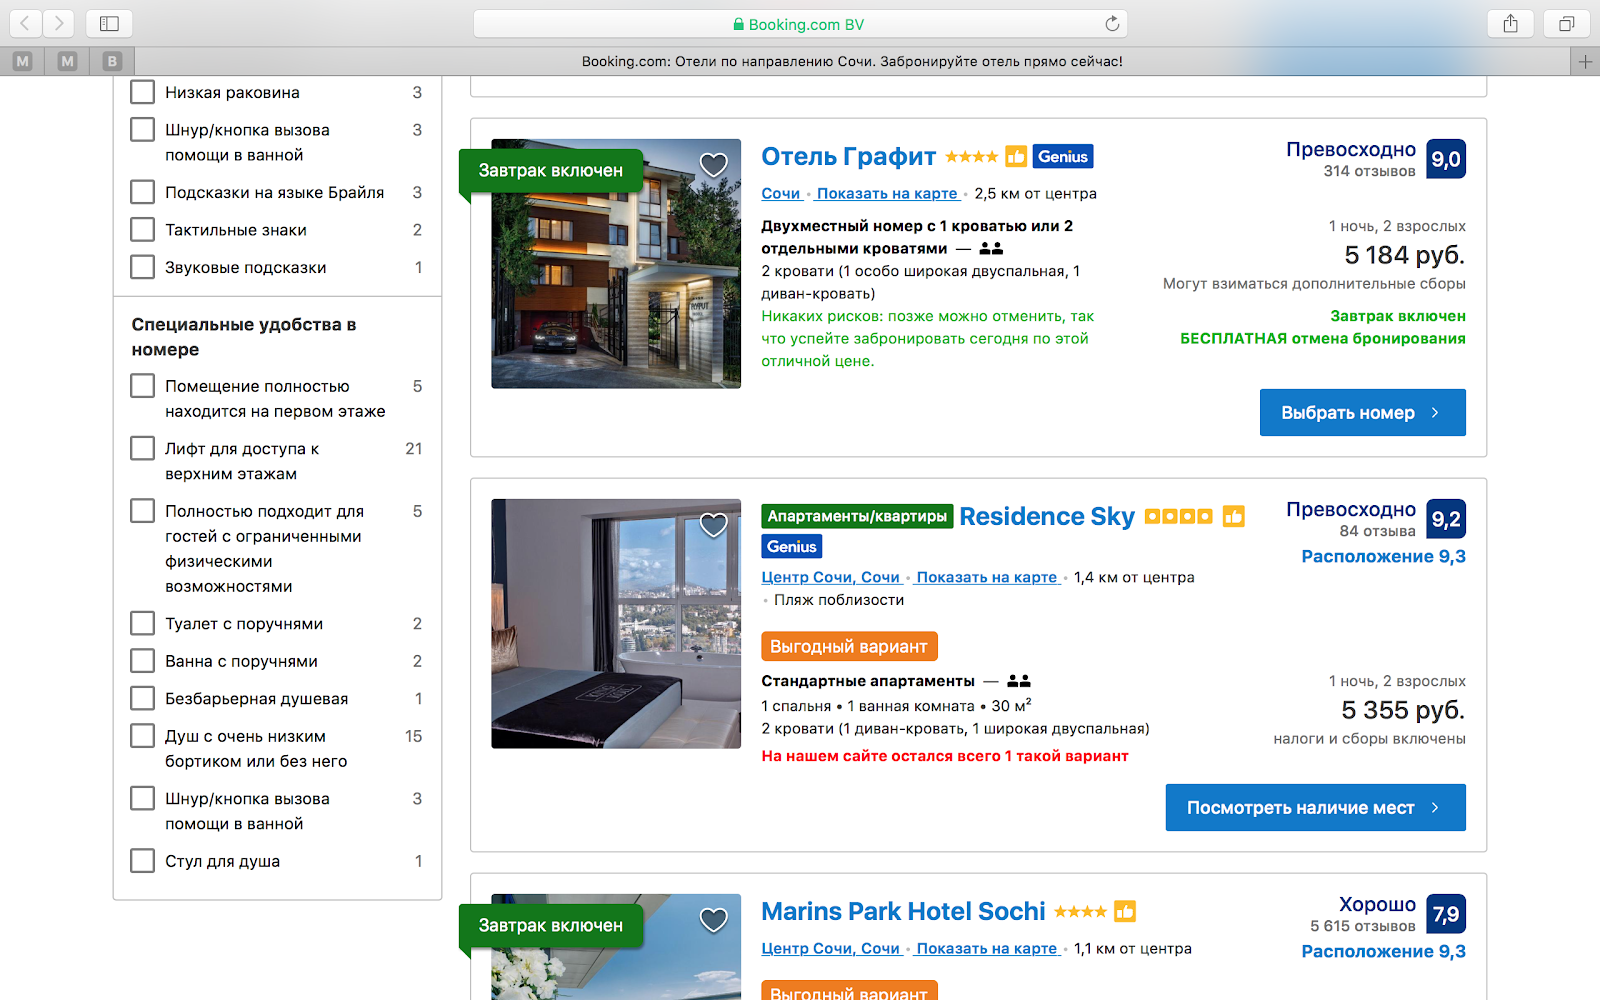This screenshot has height=1000, width=1600.
Task: Go forward with Safari forward arrow
Action: (x=59, y=23)
